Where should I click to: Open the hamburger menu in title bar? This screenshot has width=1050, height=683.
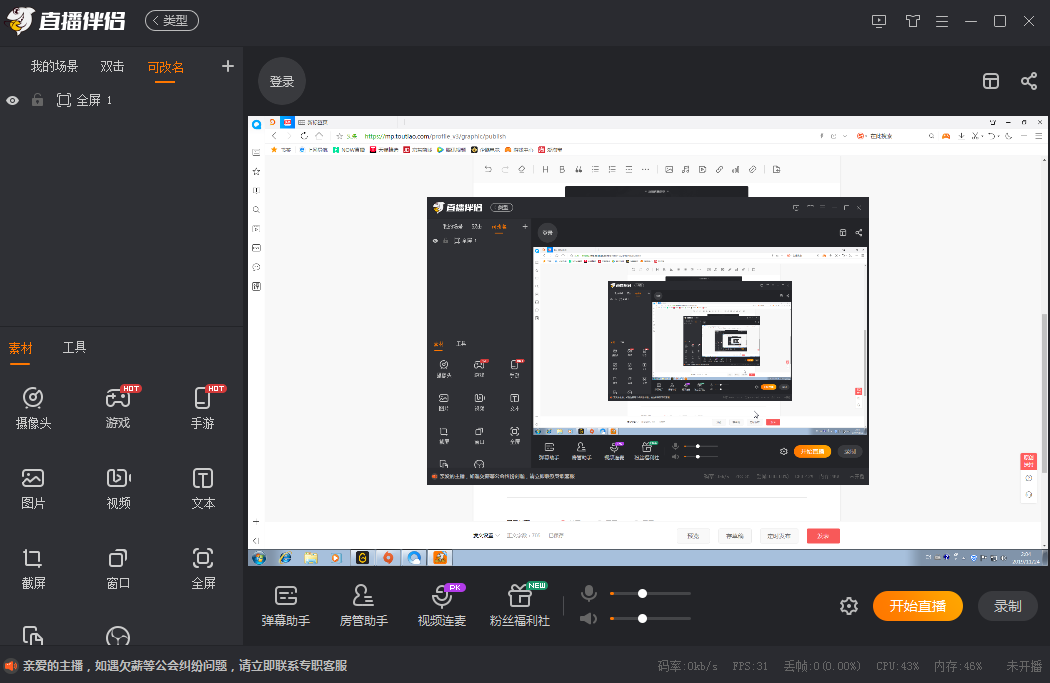coord(942,21)
